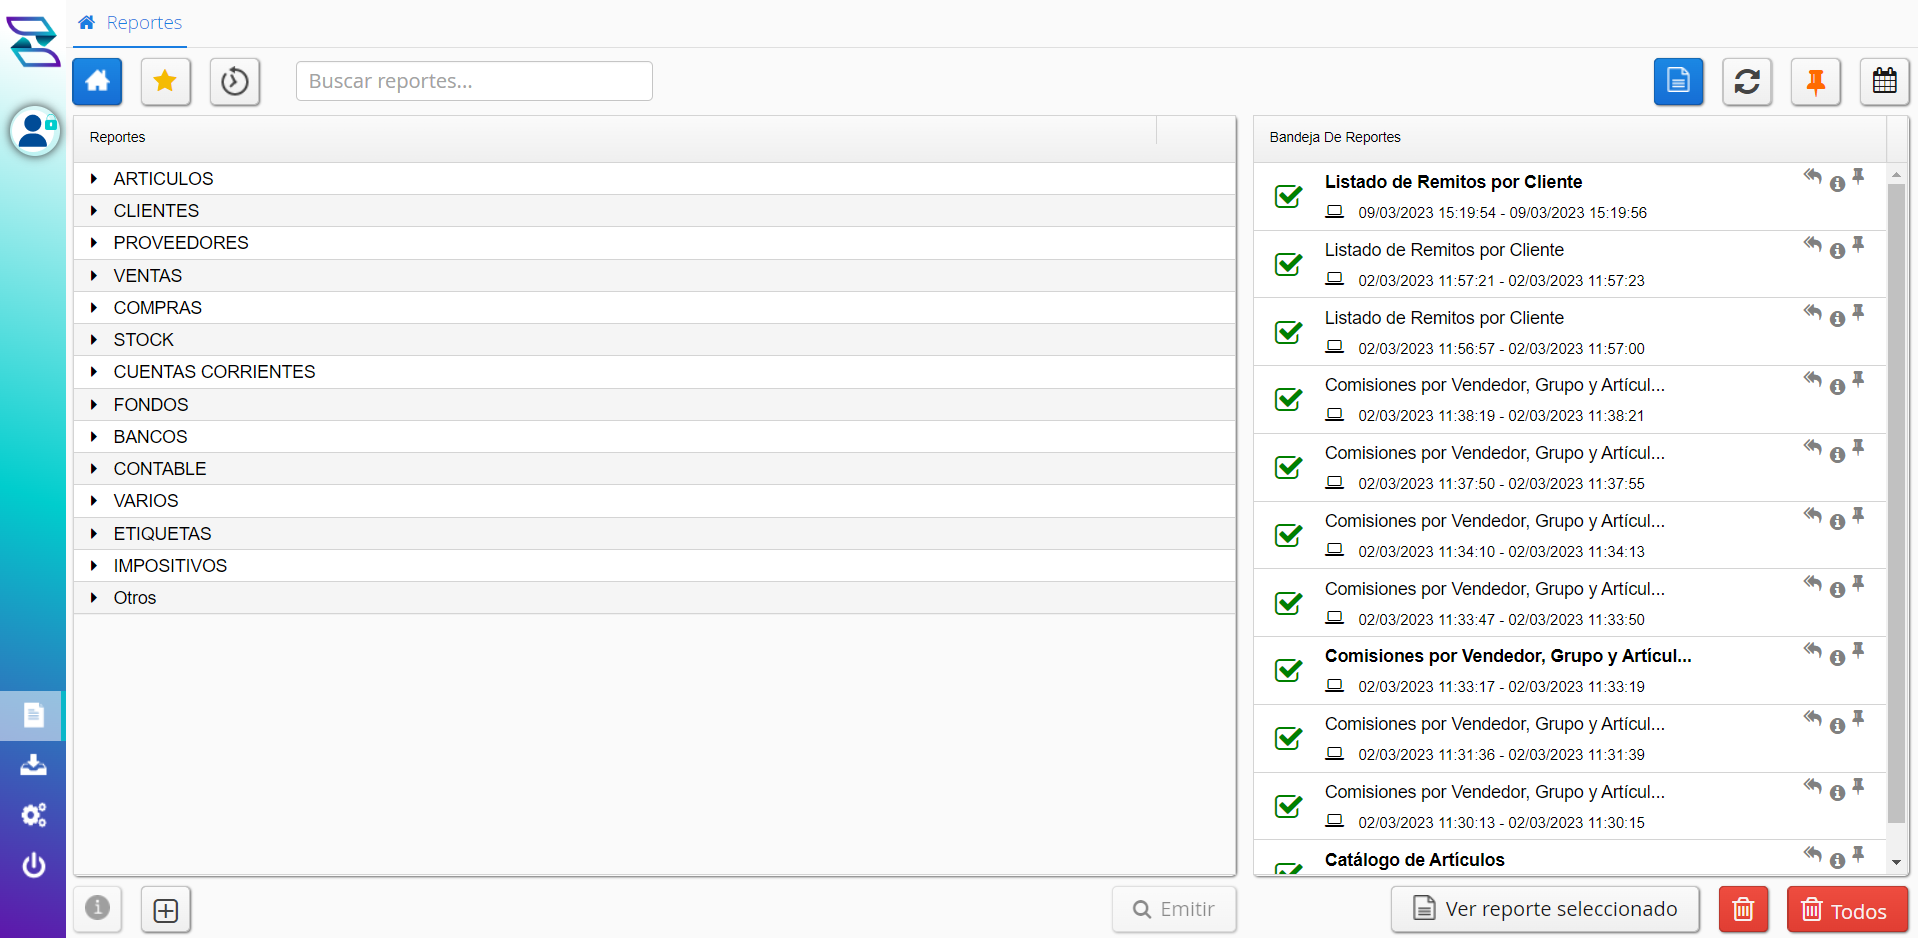Expand the CUENTAS CORRIENTES category
Image resolution: width=1918 pixels, height=938 pixels.
94,372
